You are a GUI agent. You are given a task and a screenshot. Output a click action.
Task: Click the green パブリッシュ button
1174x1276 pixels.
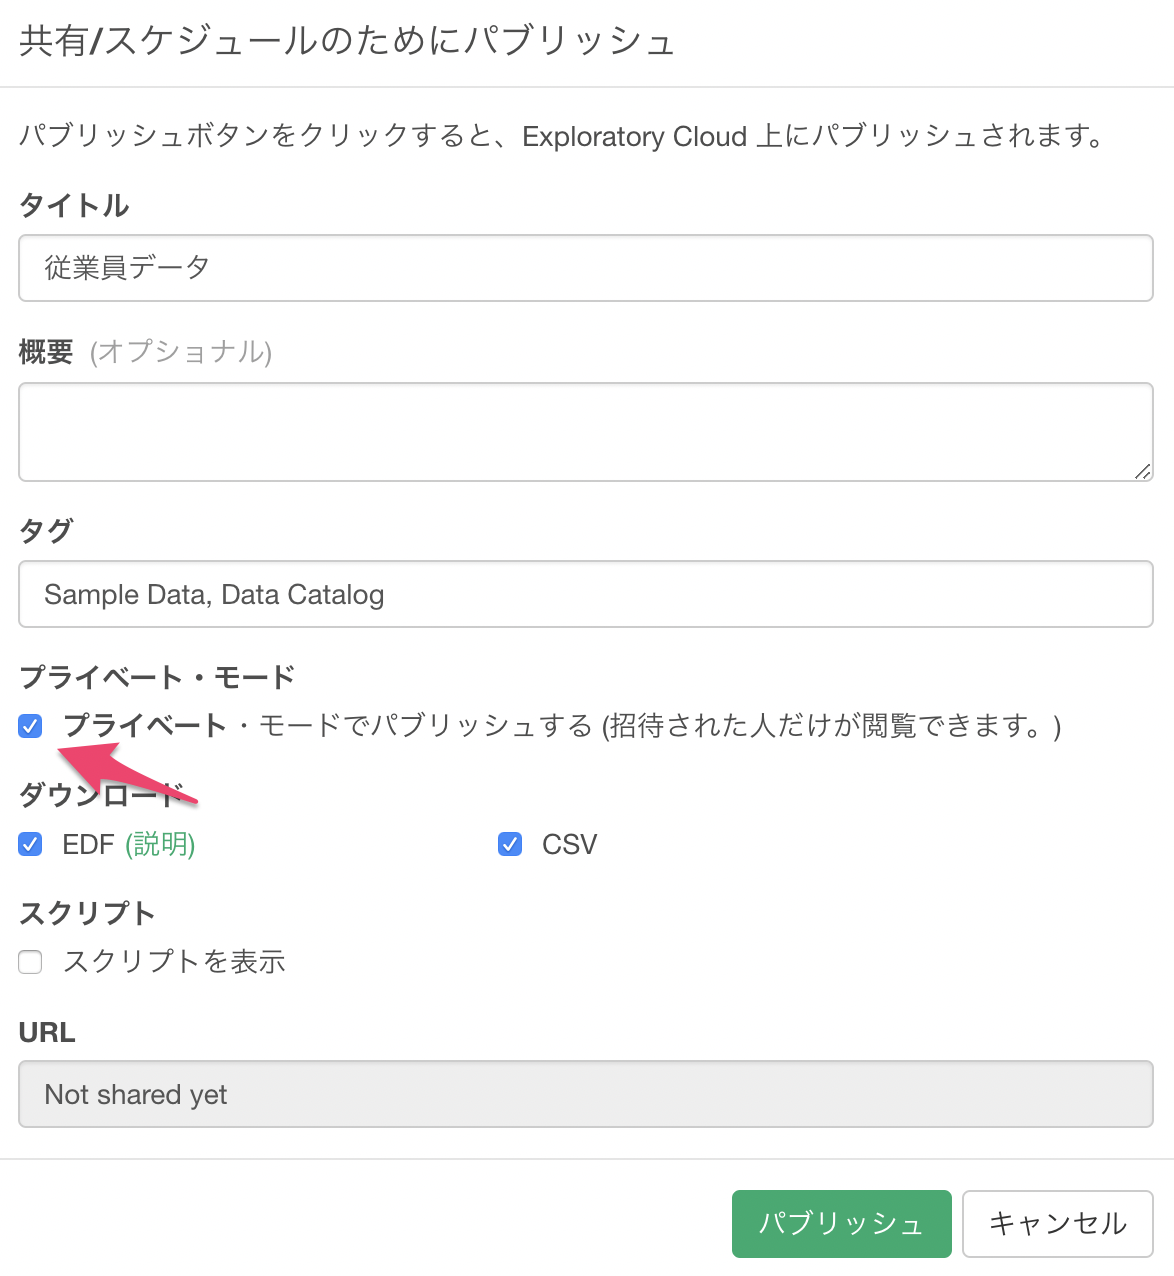[841, 1223]
